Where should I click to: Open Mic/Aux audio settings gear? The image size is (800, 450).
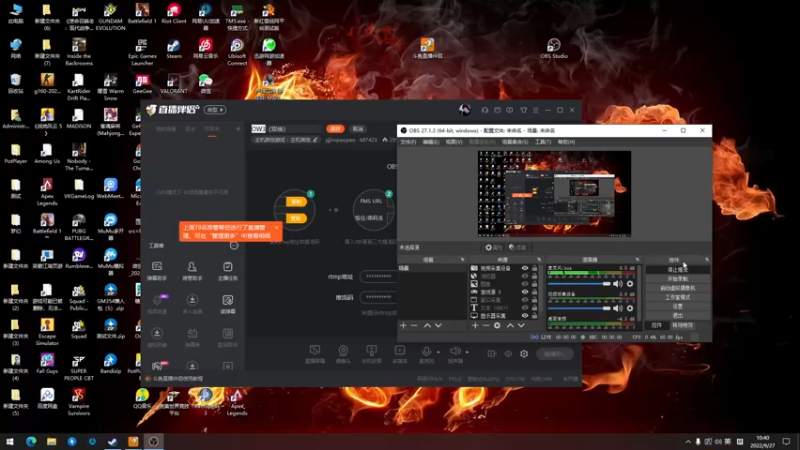pyautogui.click(x=630, y=284)
